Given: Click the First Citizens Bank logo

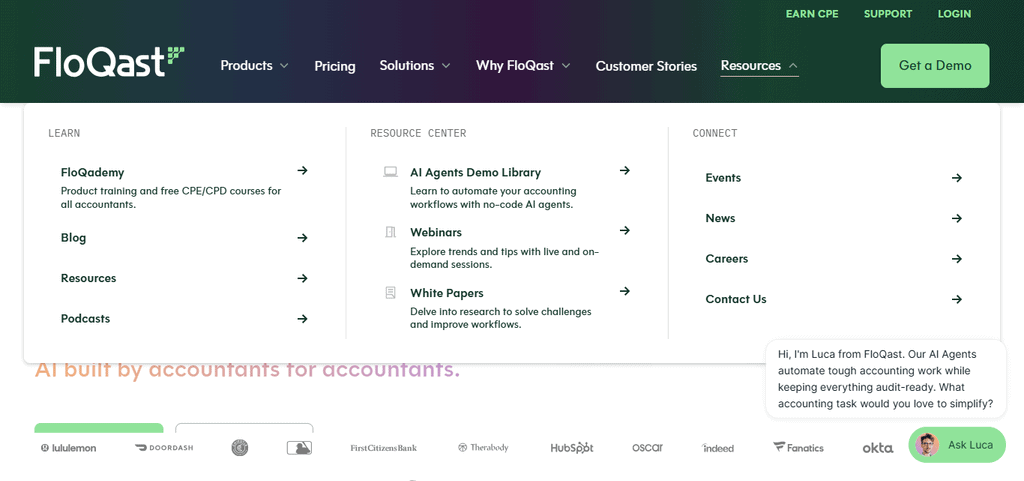Looking at the screenshot, I should 383,448.
